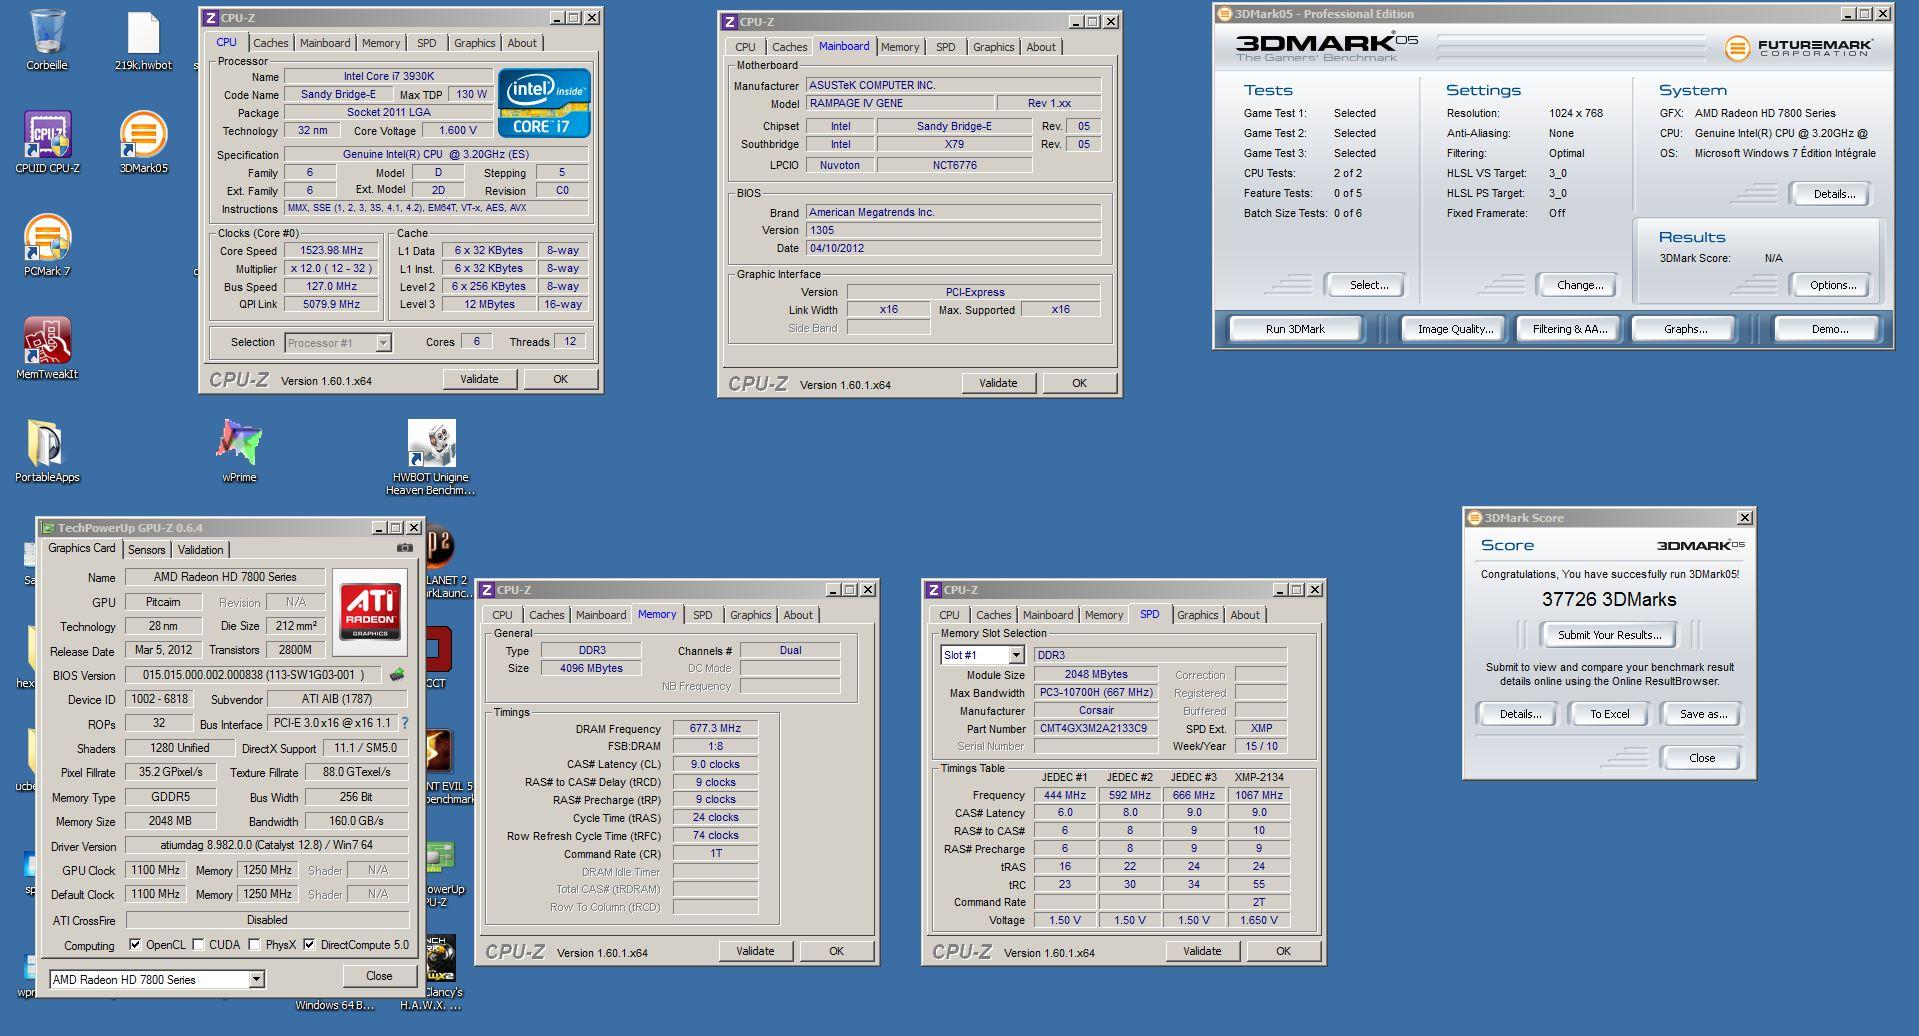Toggle the DirectCompute 5.0 checkbox

310,945
